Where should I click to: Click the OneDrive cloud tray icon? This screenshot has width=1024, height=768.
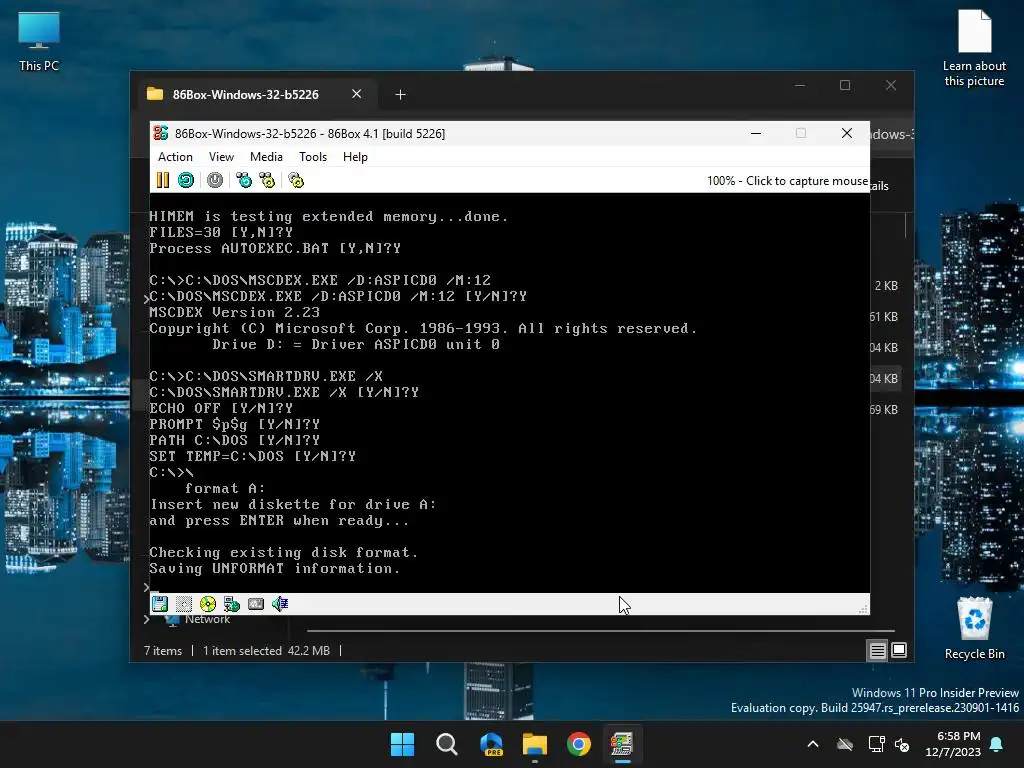(845, 744)
